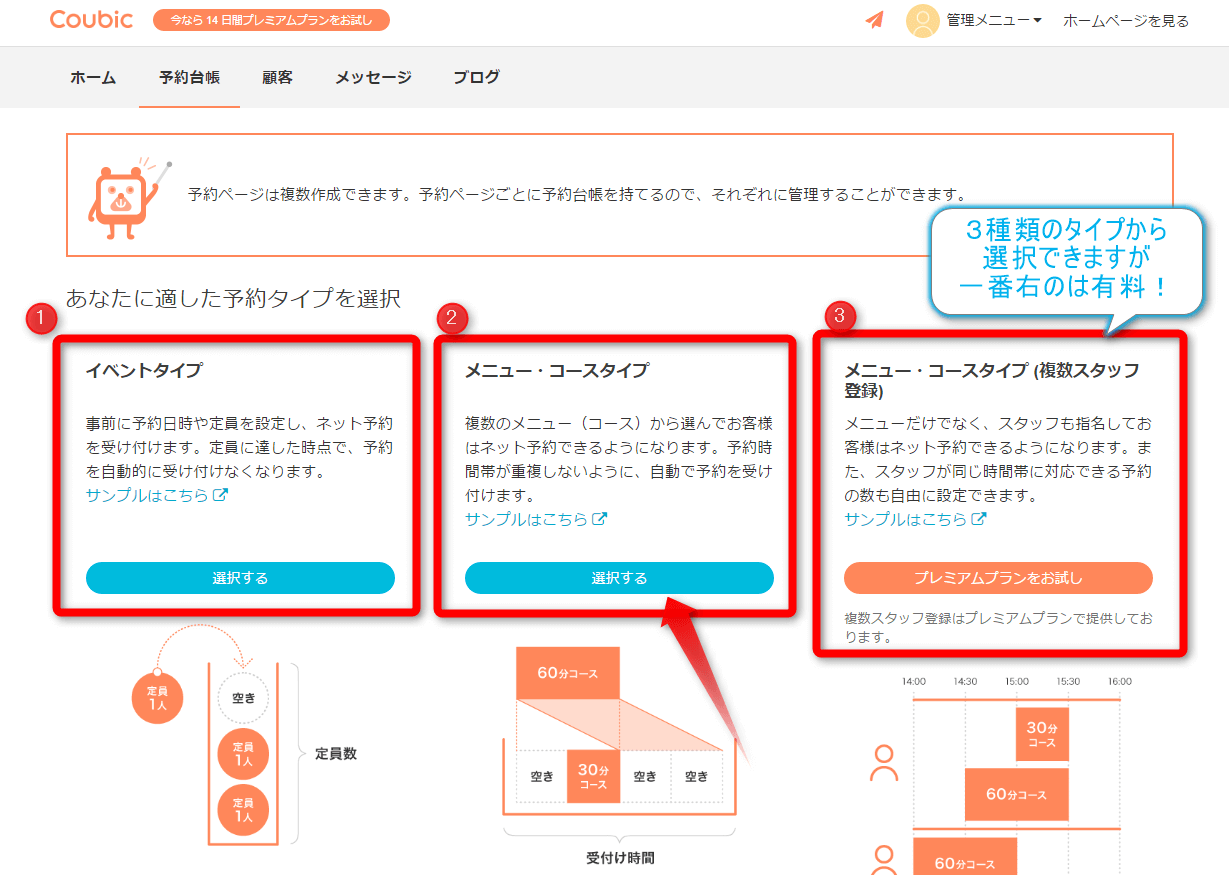Image resolution: width=1229 pixels, height=875 pixels.
Task: Select the 予約台帳 tab
Action: click(189, 77)
